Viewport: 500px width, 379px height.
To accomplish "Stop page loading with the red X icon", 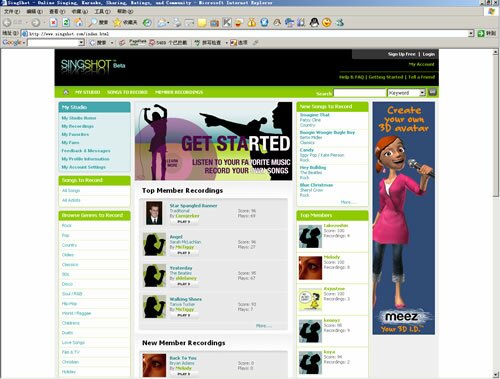I will coord(53,23).
